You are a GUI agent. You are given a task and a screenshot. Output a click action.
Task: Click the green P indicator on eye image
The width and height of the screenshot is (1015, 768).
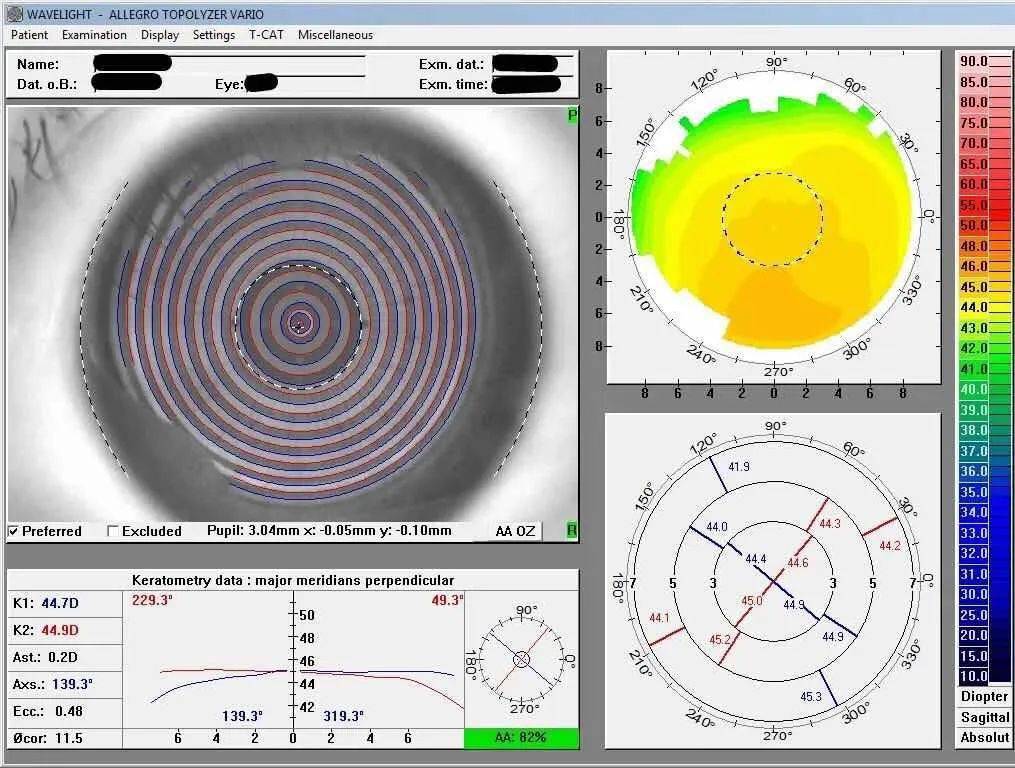pos(572,116)
